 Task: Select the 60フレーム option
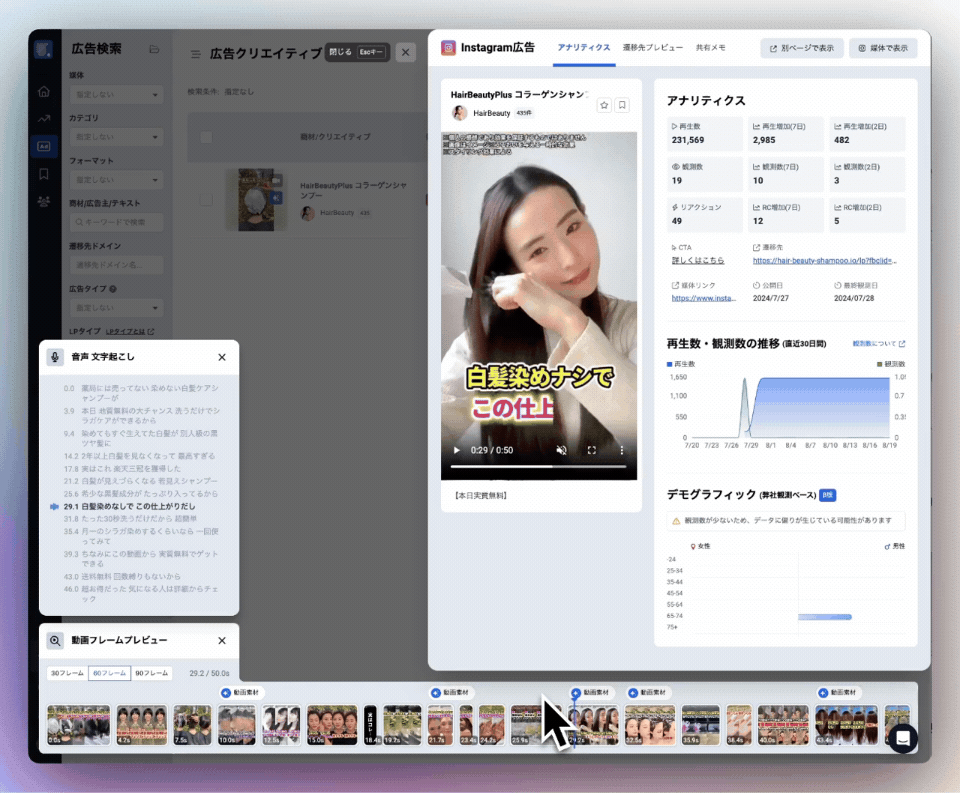[109, 673]
